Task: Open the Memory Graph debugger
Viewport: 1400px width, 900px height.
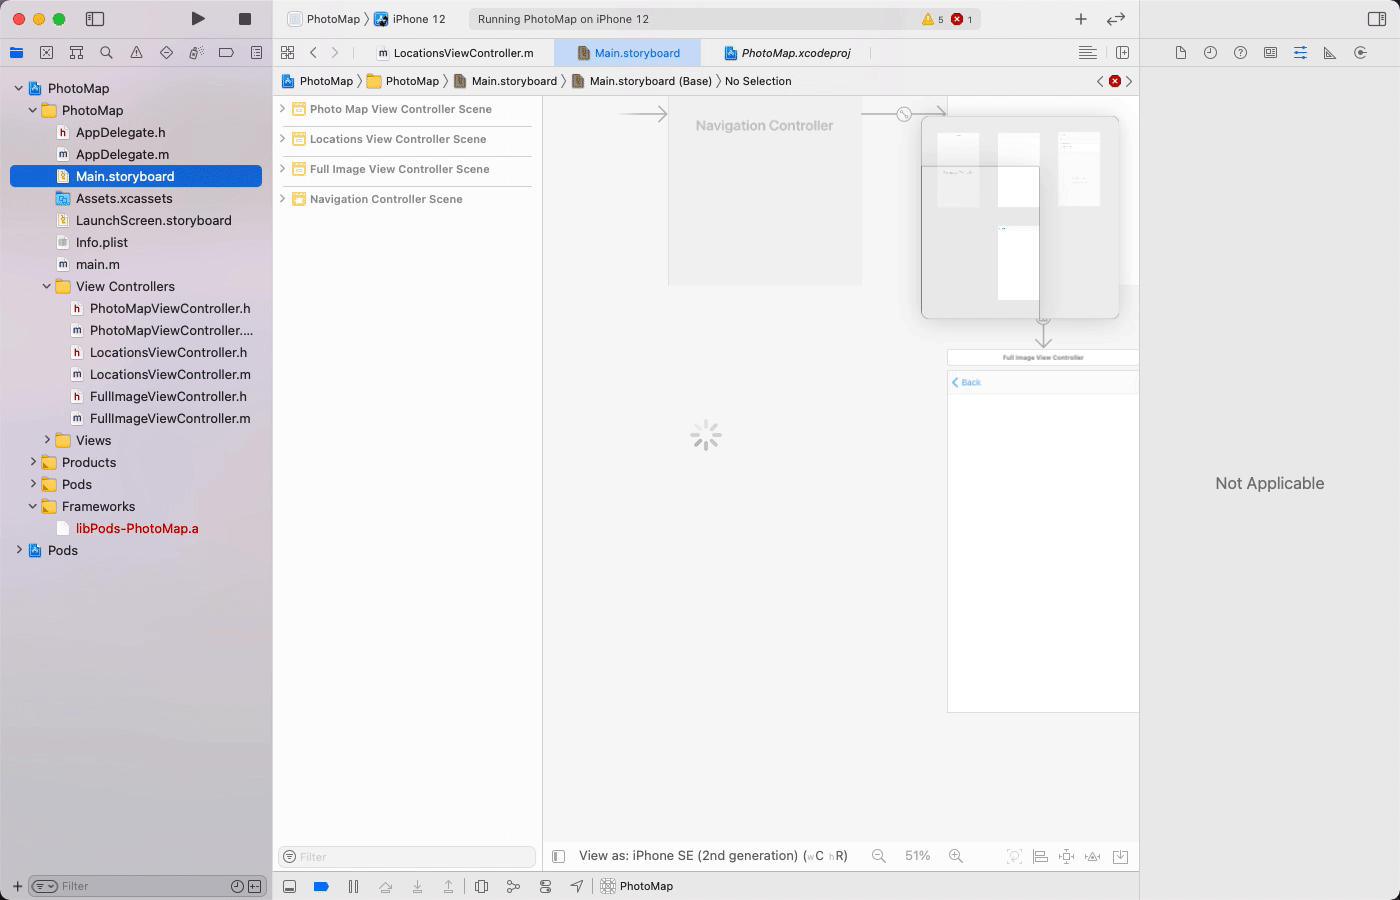Action: (513, 886)
